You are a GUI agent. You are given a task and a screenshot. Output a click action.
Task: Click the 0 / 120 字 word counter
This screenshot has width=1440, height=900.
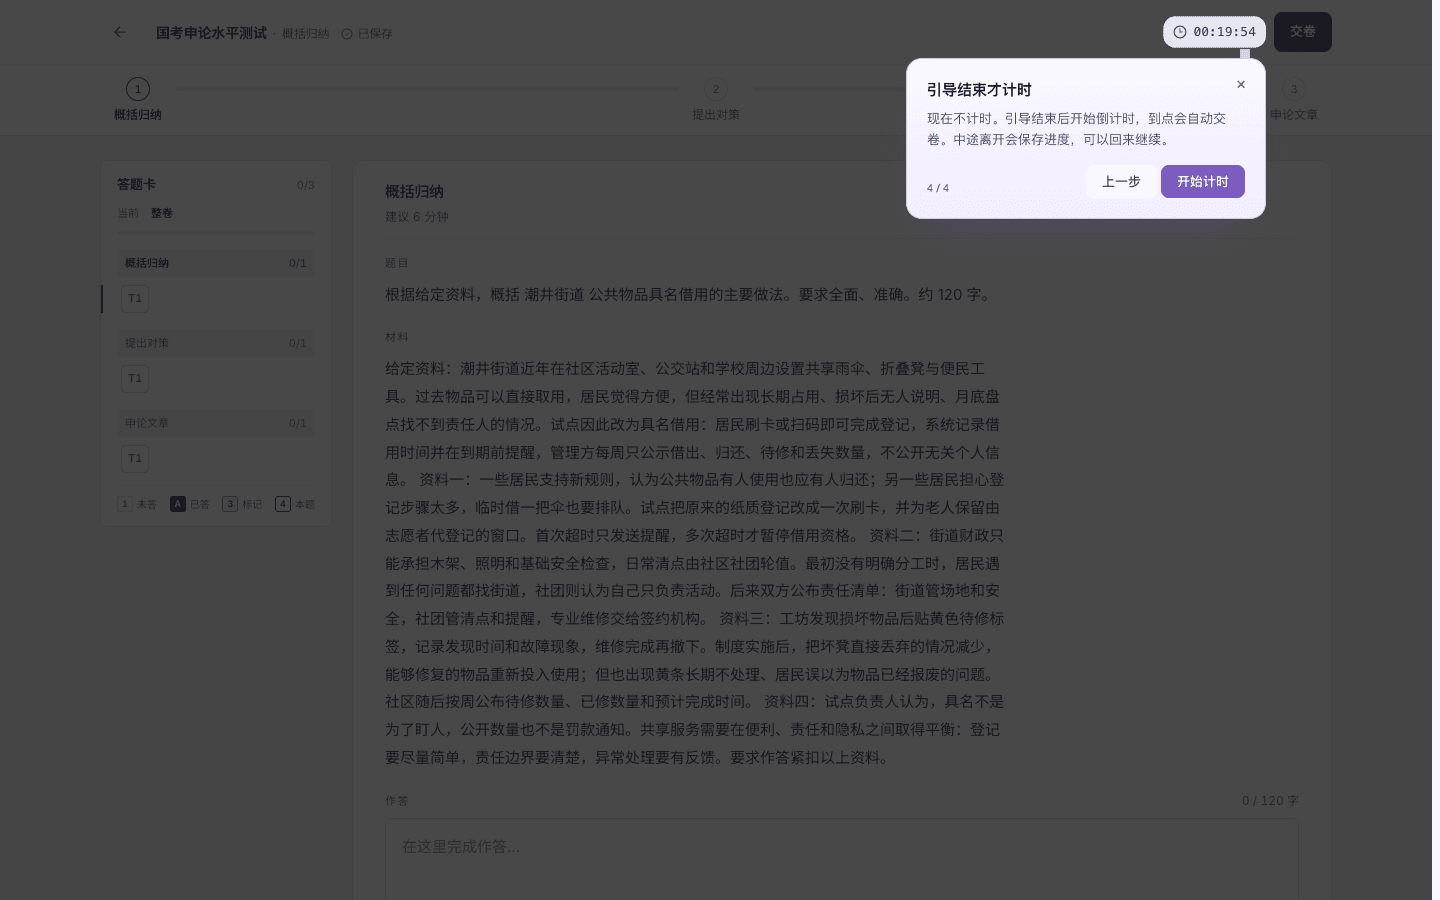[x=1270, y=801]
